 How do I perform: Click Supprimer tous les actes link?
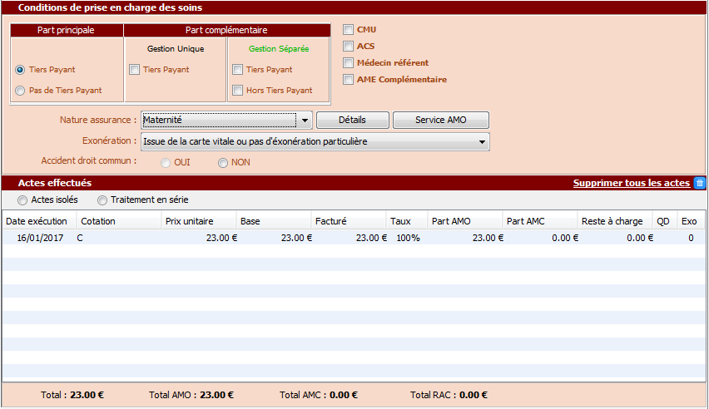click(x=630, y=183)
